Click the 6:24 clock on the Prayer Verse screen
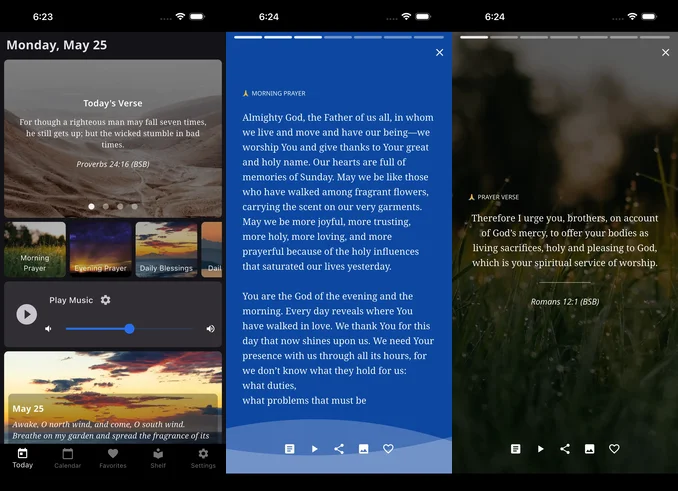The width and height of the screenshot is (678, 491). pyautogui.click(x=495, y=17)
